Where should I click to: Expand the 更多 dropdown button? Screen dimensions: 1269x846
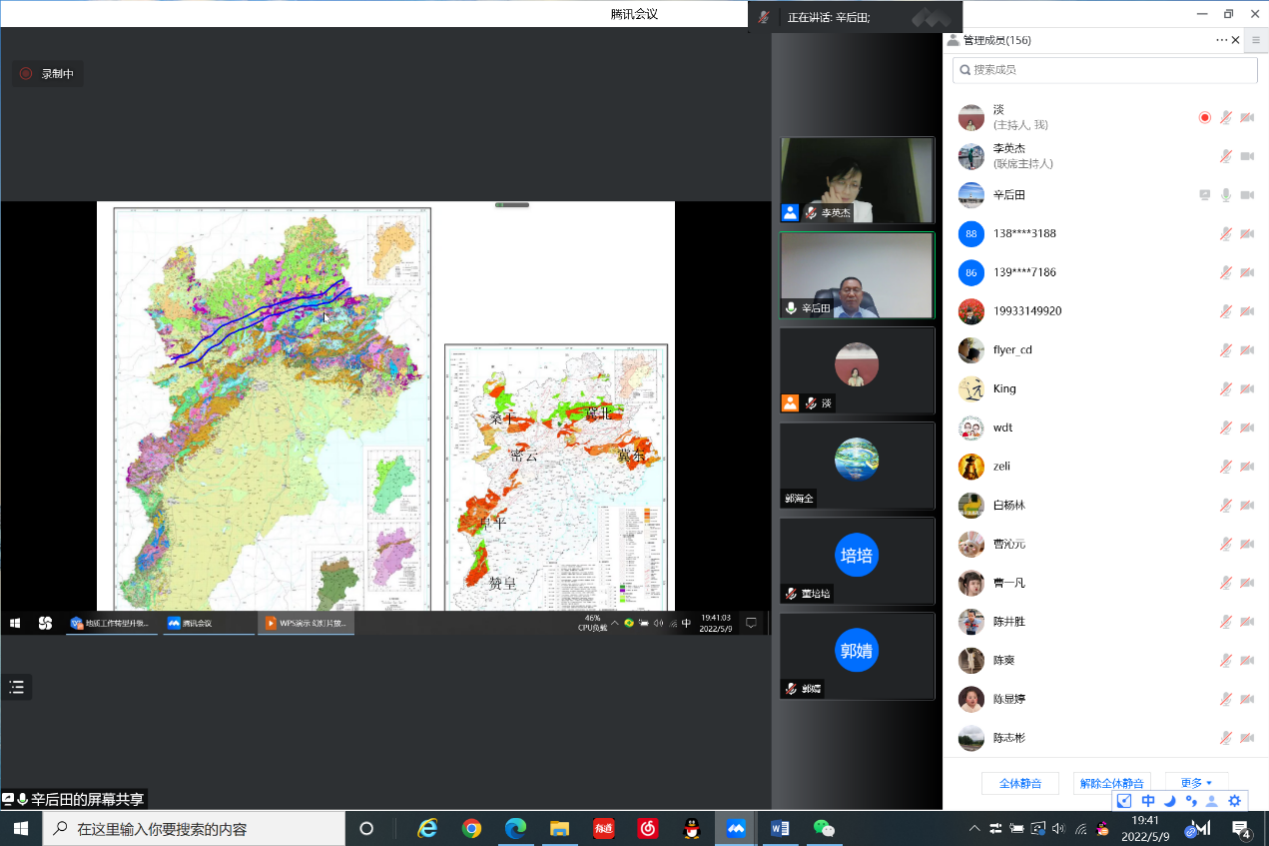click(x=1196, y=783)
